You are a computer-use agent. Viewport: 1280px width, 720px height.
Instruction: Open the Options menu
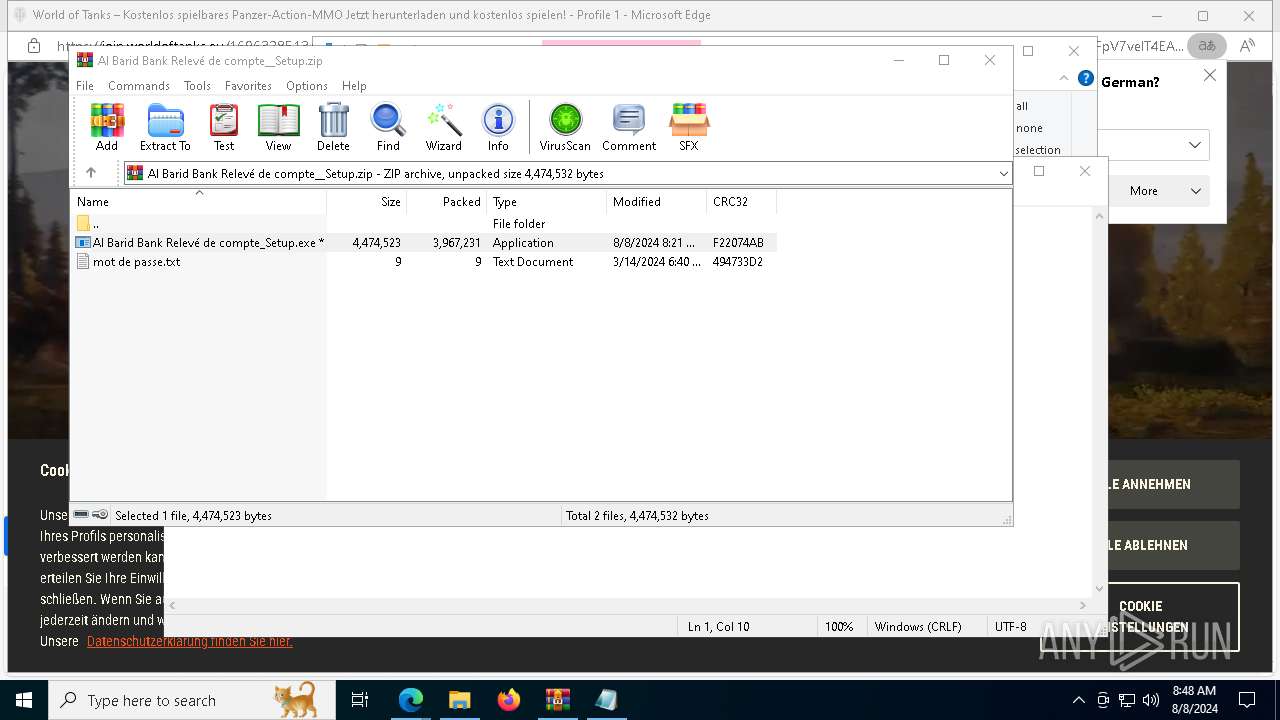pos(307,86)
